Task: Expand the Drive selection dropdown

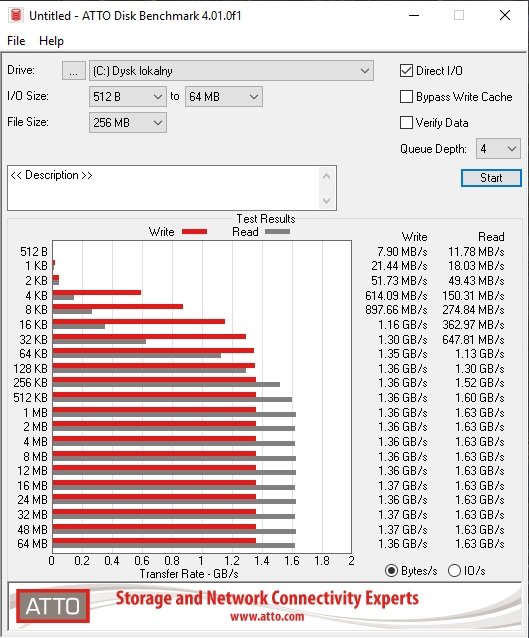Action: click(x=231, y=71)
